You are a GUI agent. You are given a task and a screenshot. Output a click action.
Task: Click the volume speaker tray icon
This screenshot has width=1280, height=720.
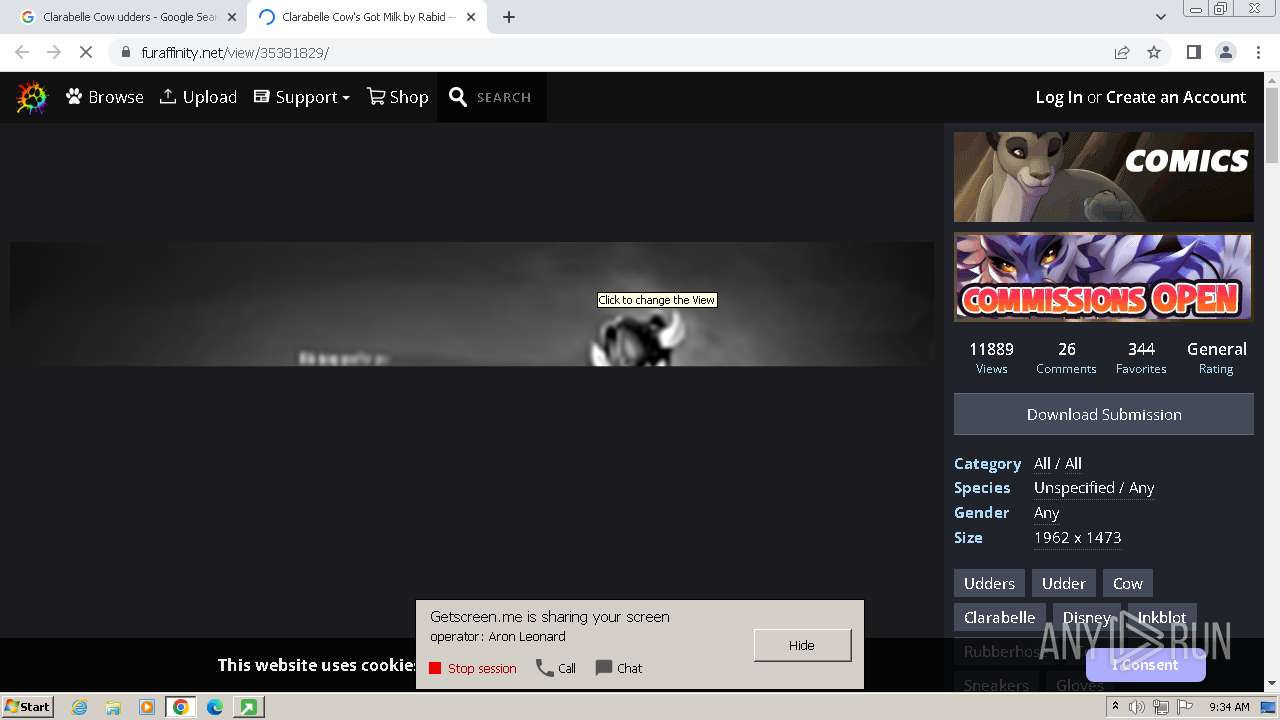1137,707
